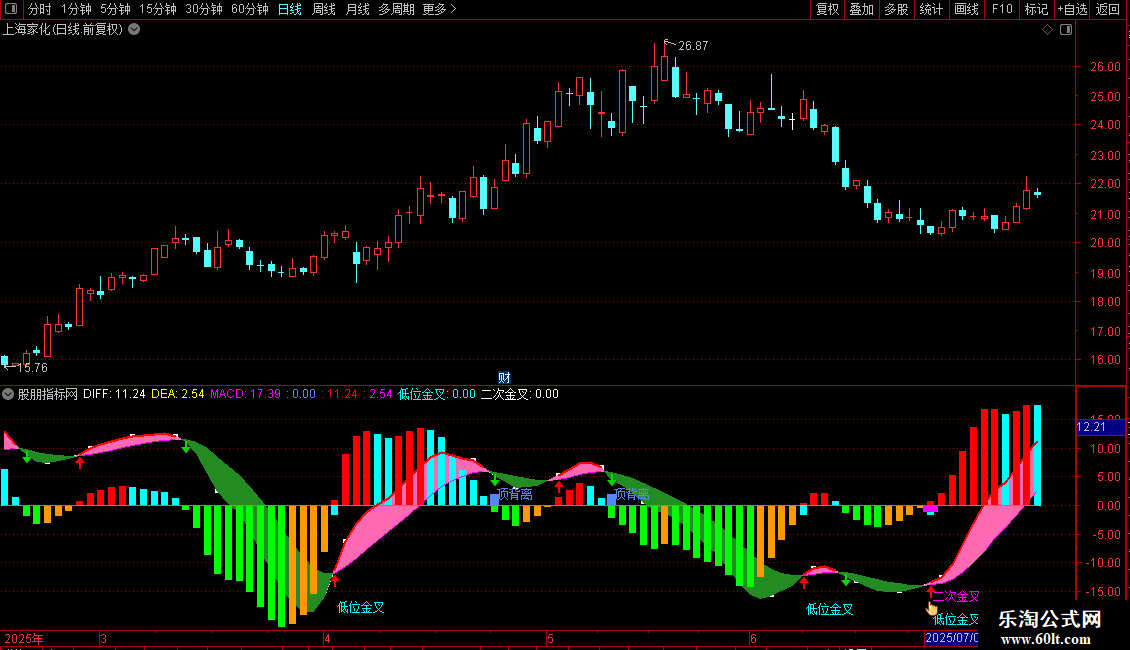Click the 低位金叉 label near April

point(360,607)
